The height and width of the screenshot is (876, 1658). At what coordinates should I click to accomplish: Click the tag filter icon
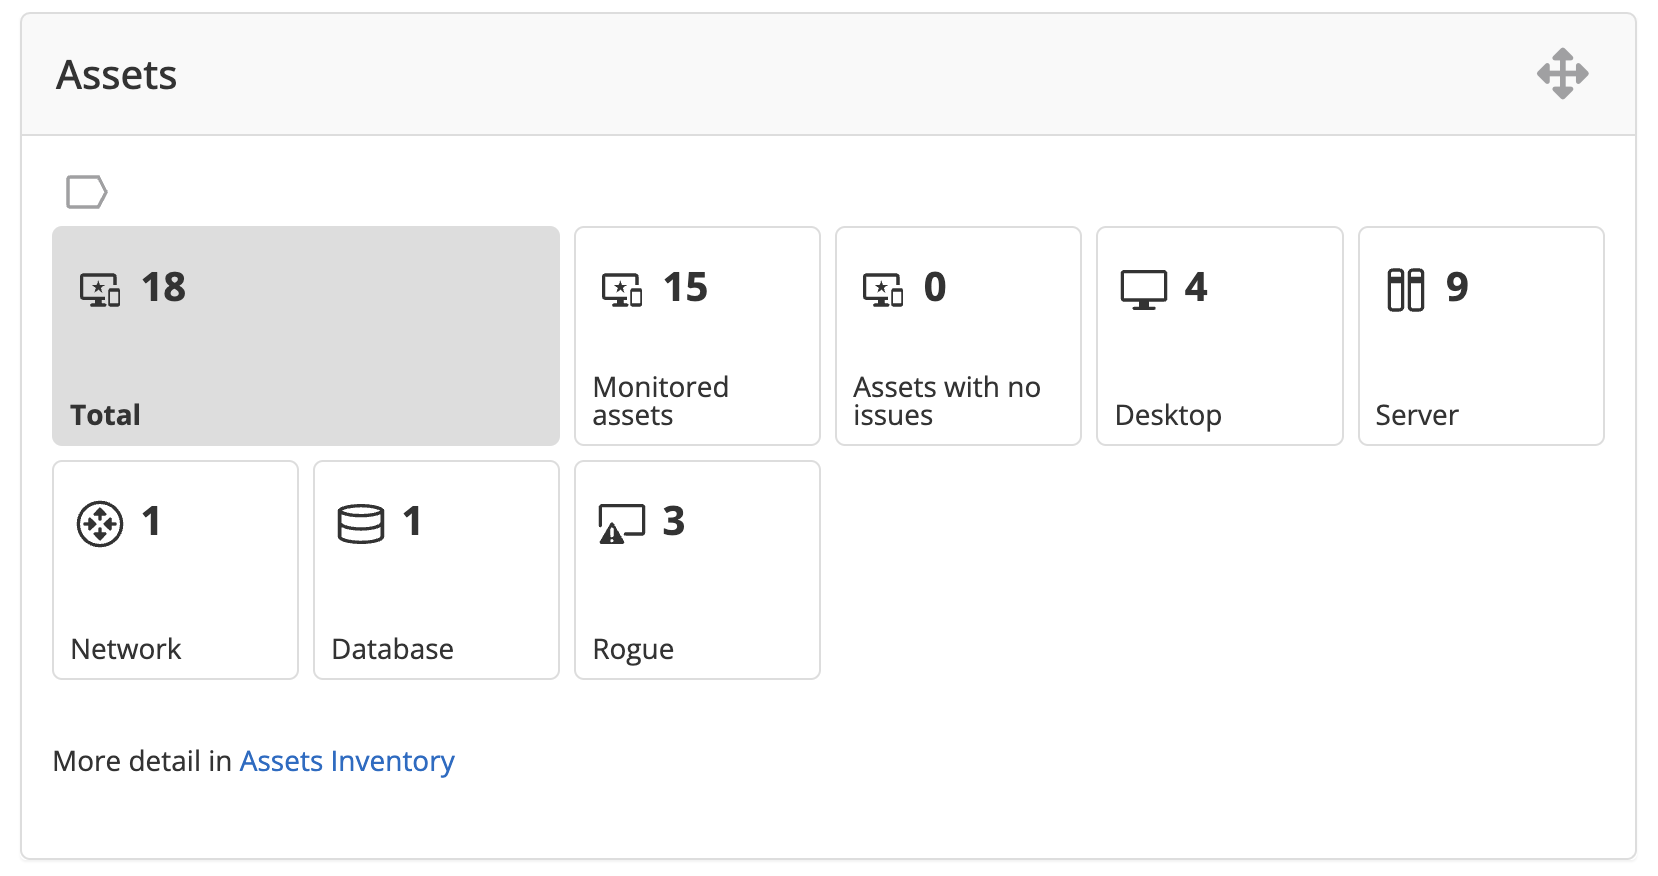pos(86,192)
